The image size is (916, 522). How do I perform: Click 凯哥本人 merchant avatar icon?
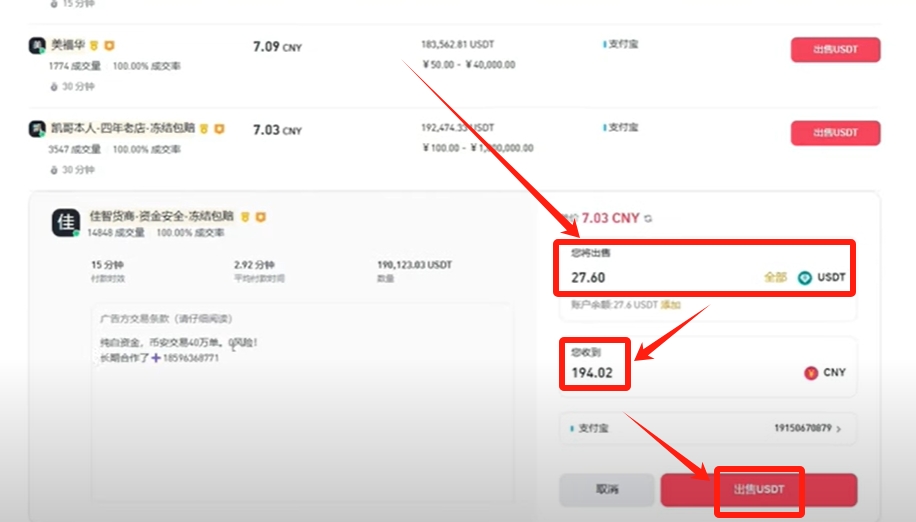point(37,129)
